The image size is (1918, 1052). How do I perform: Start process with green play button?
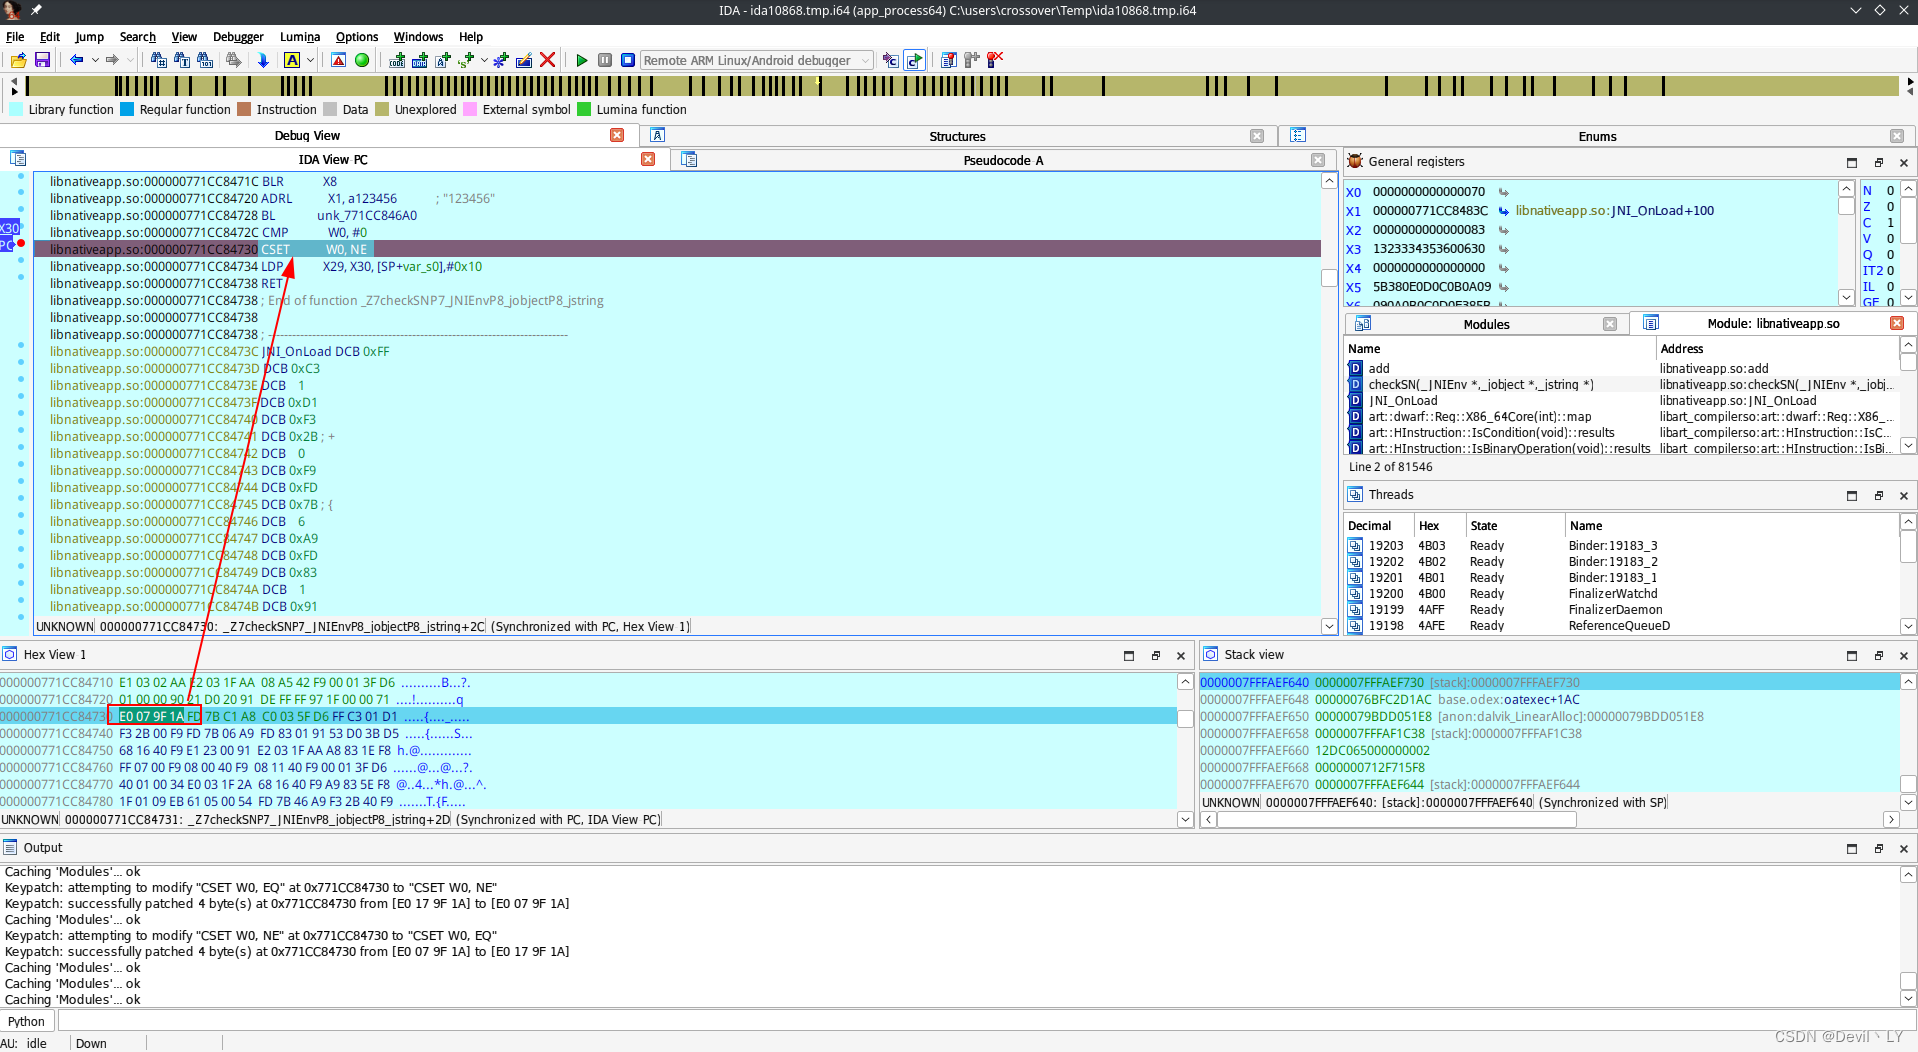point(581,60)
